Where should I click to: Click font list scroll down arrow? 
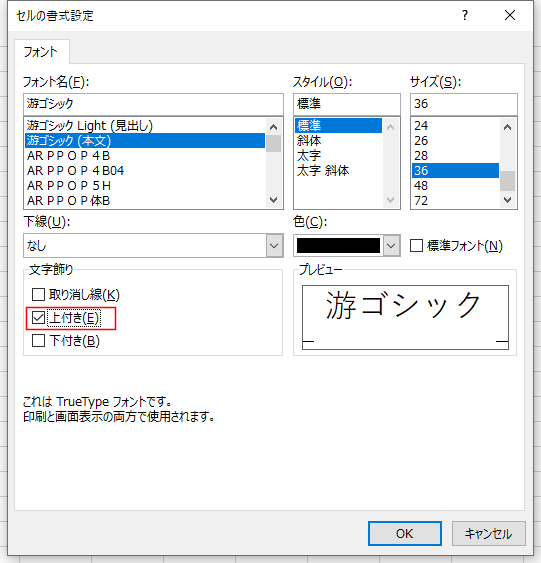[x=274, y=200]
